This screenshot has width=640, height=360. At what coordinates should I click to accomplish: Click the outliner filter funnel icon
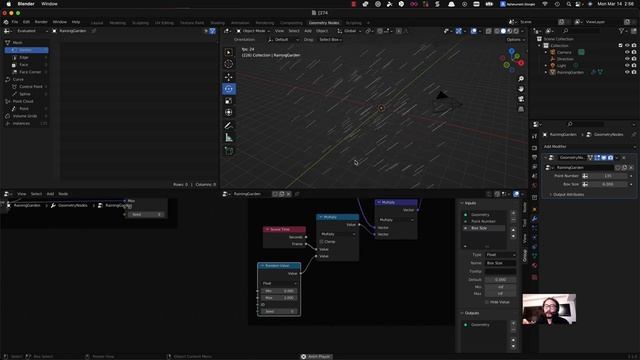(x=621, y=31)
